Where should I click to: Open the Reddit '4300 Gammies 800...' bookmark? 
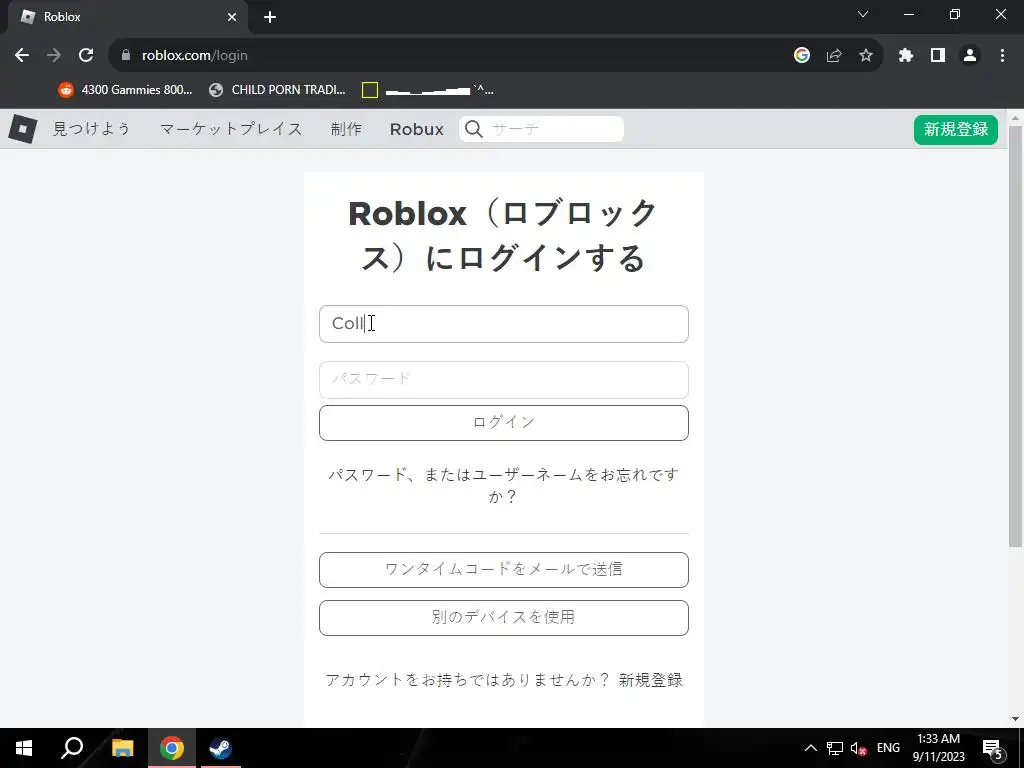coord(126,90)
